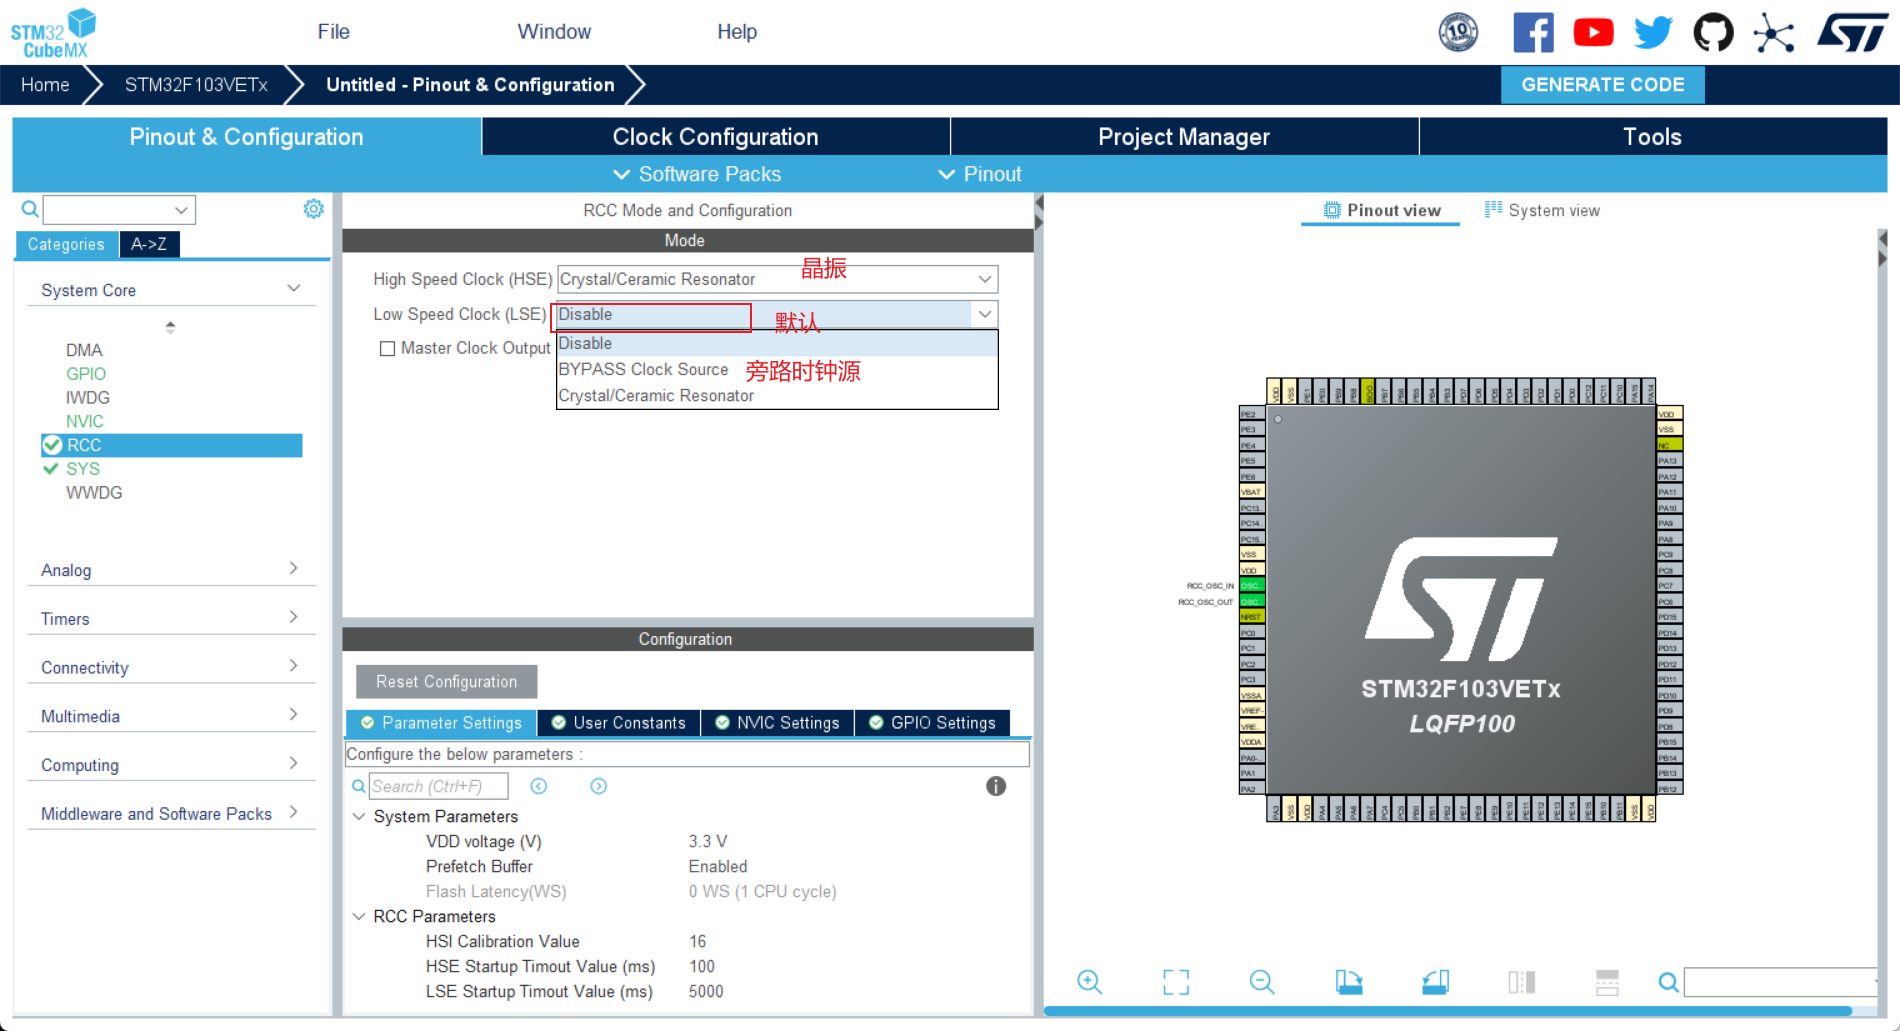1900x1031 pixels.
Task: Select SYS in System Core list
Action: pyautogui.click(x=83, y=469)
